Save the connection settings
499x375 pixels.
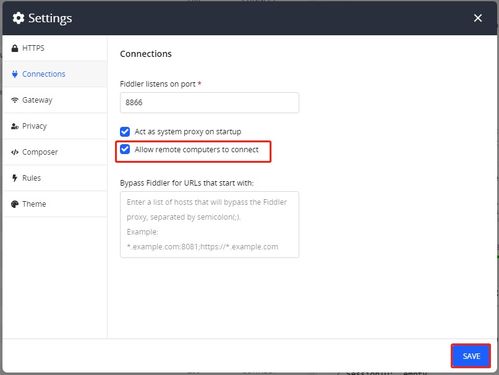click(x=471, y=356)
